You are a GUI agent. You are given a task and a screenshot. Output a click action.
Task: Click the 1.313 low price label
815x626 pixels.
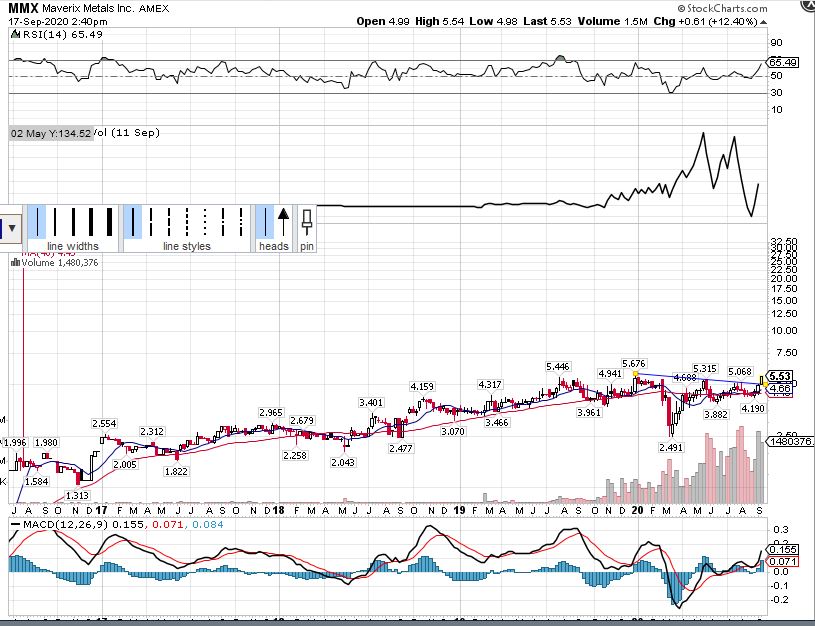pyautogui.click(x=77, y=495)
